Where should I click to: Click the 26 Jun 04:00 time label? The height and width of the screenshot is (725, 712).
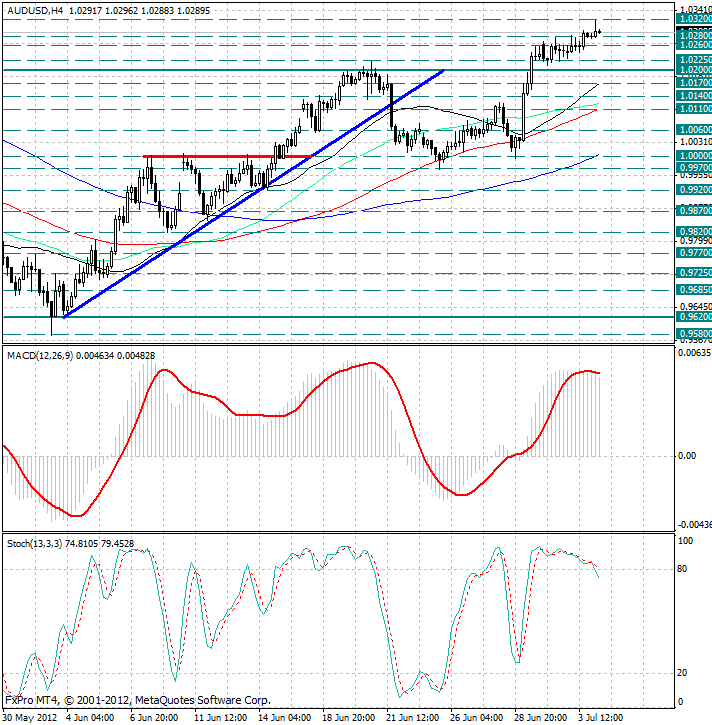coord(476,718)
